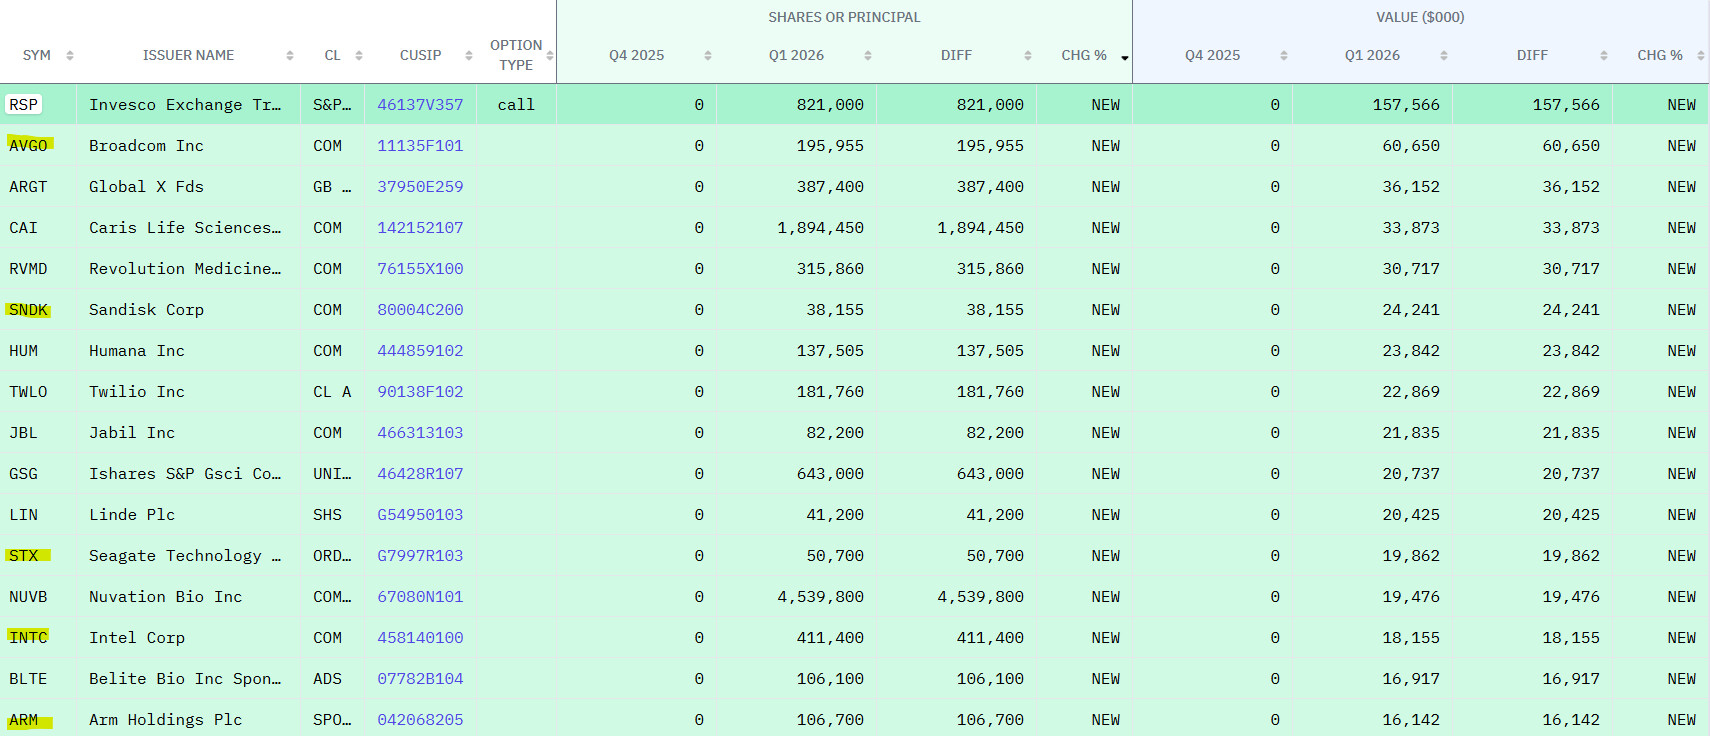
Task: Follow Linde CUSIP link G54950103
Action: tap(420, 515)
